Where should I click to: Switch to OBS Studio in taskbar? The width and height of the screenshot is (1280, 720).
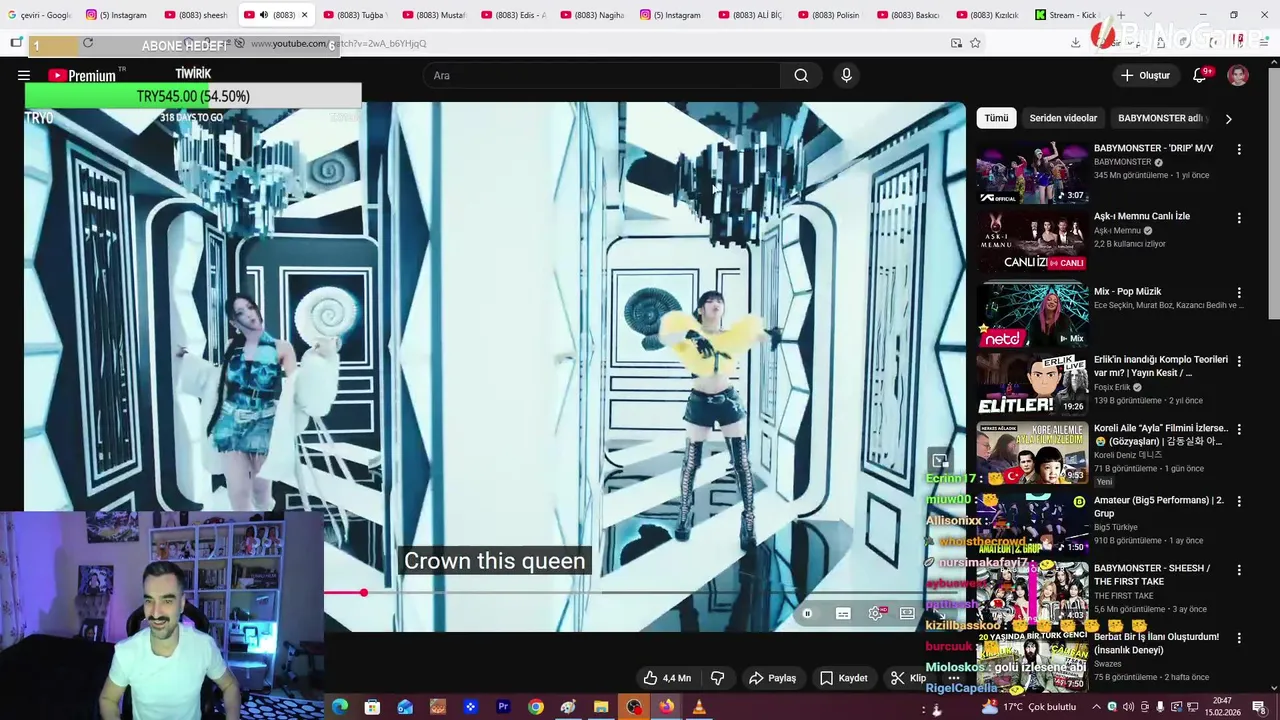(x=634, y=707)
